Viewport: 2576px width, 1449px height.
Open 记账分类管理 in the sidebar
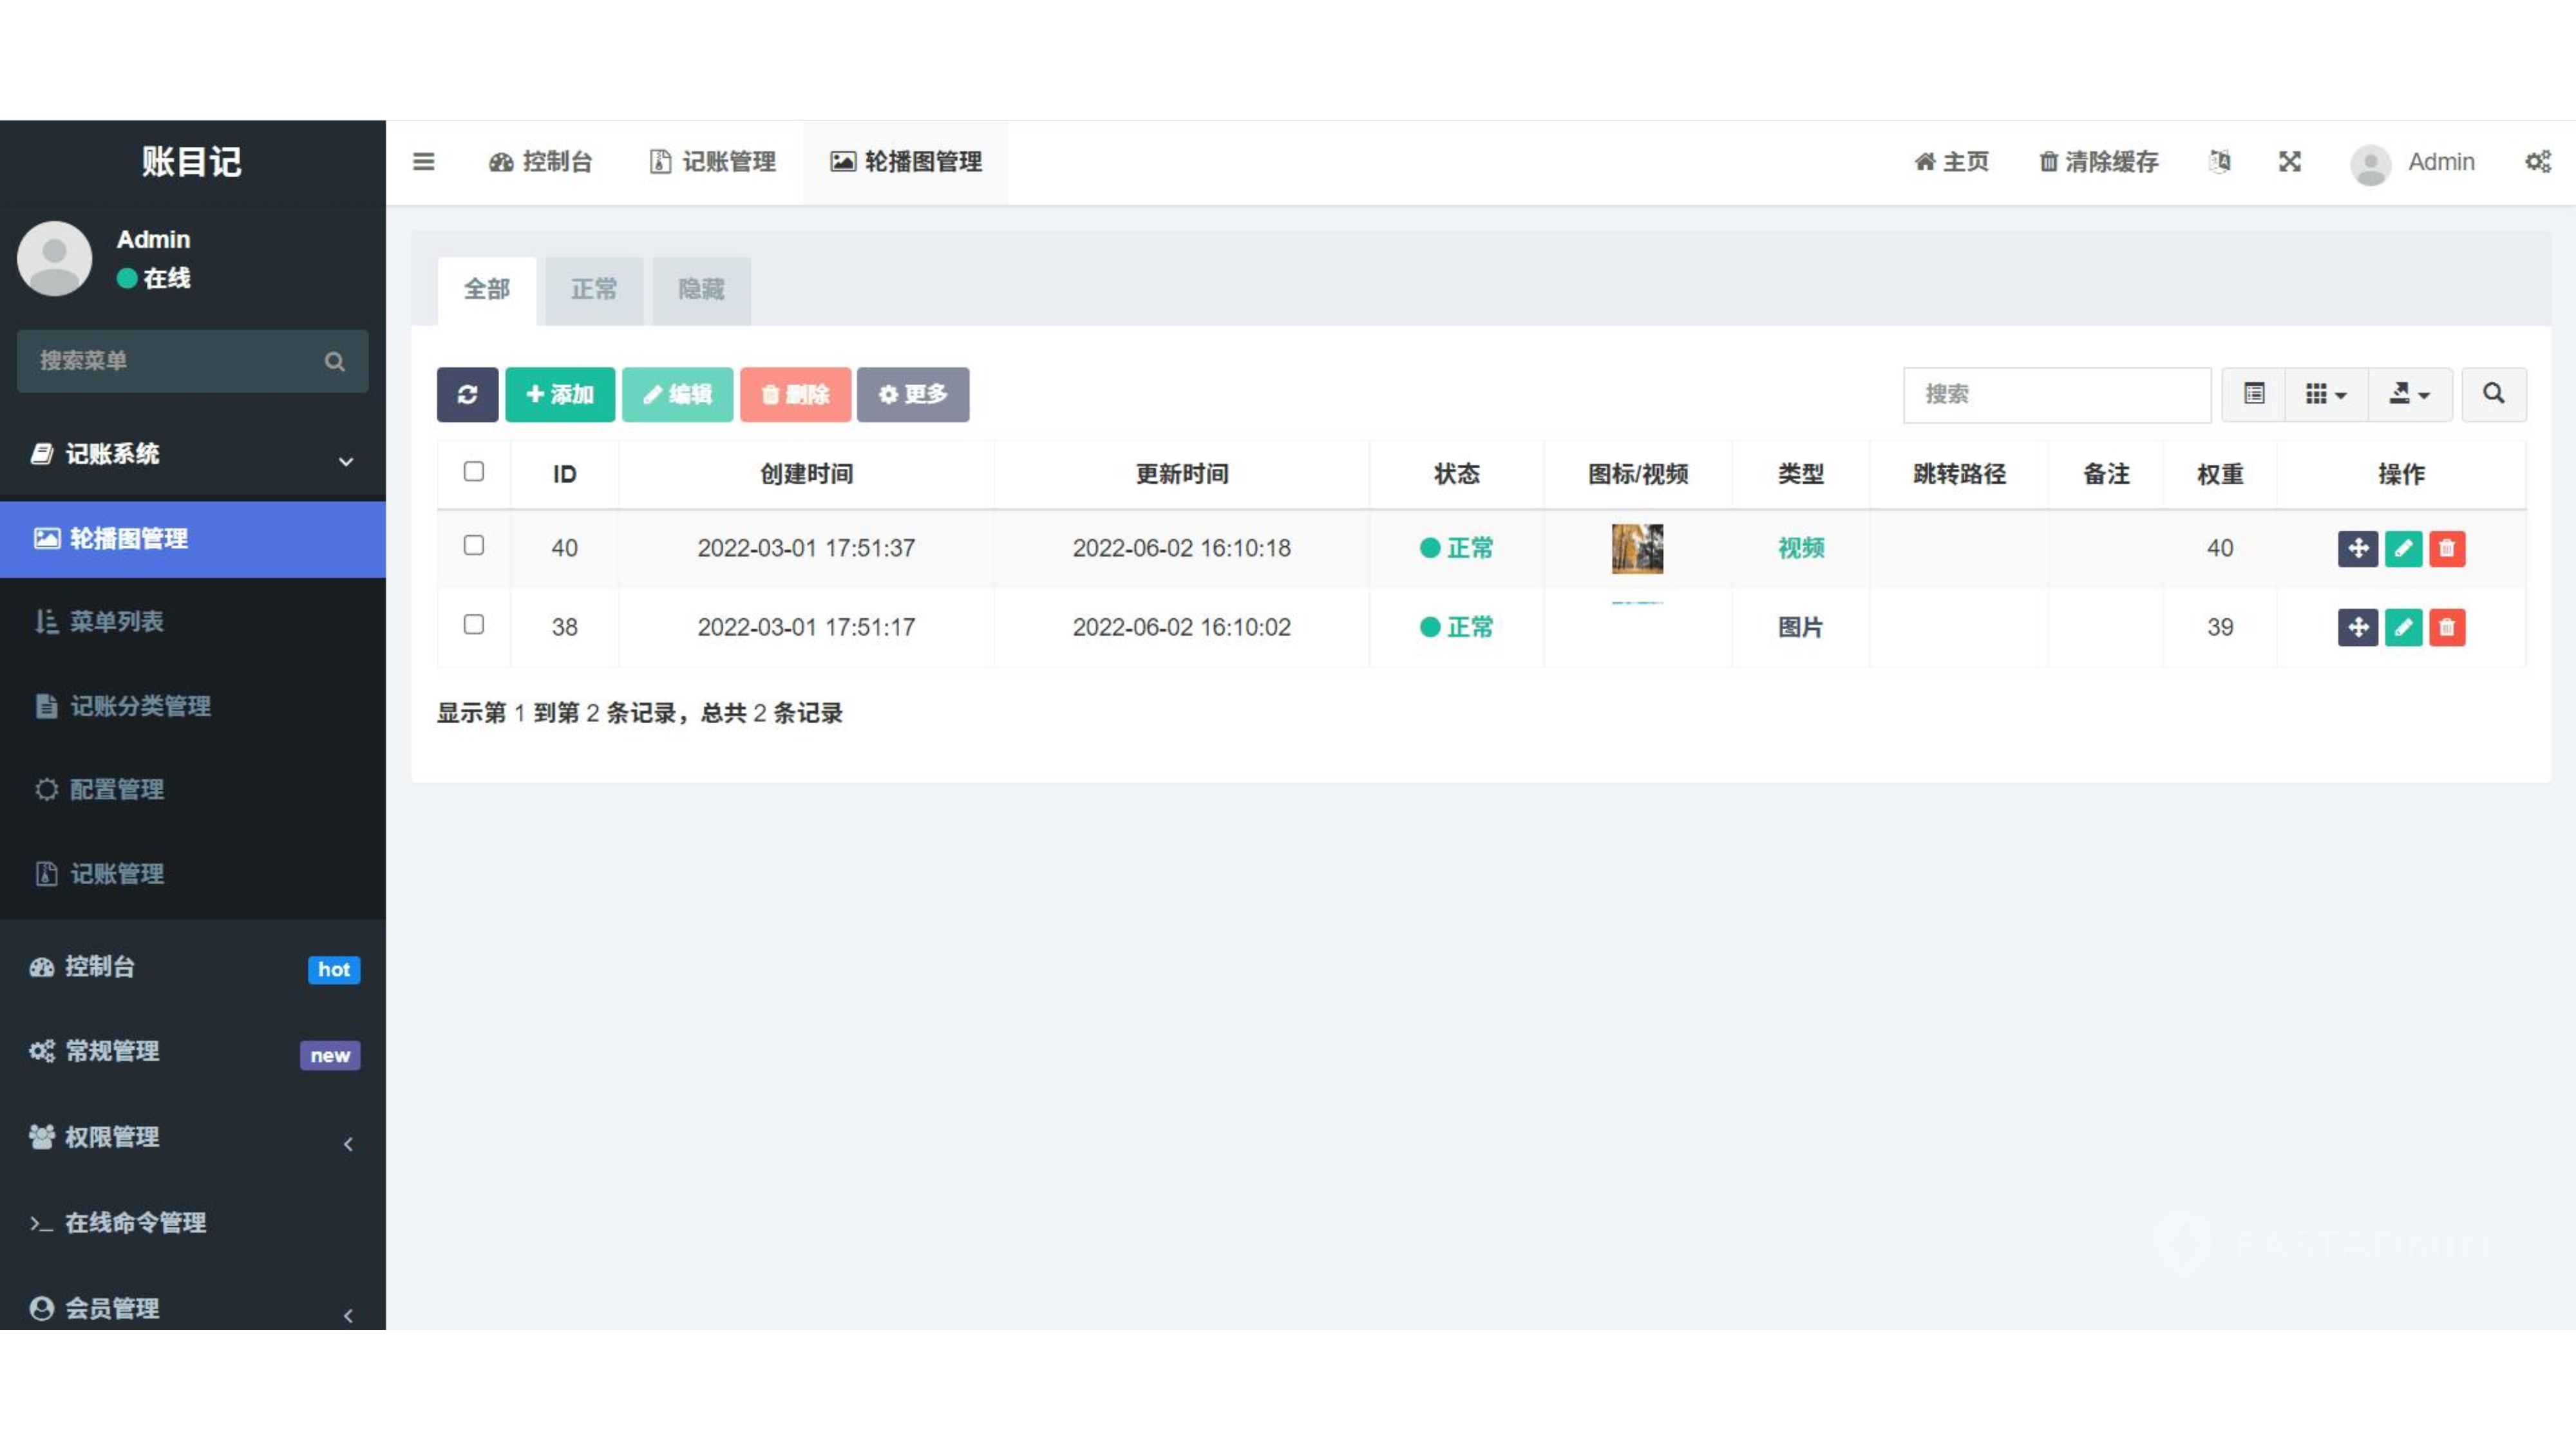[x=193, y=706]
